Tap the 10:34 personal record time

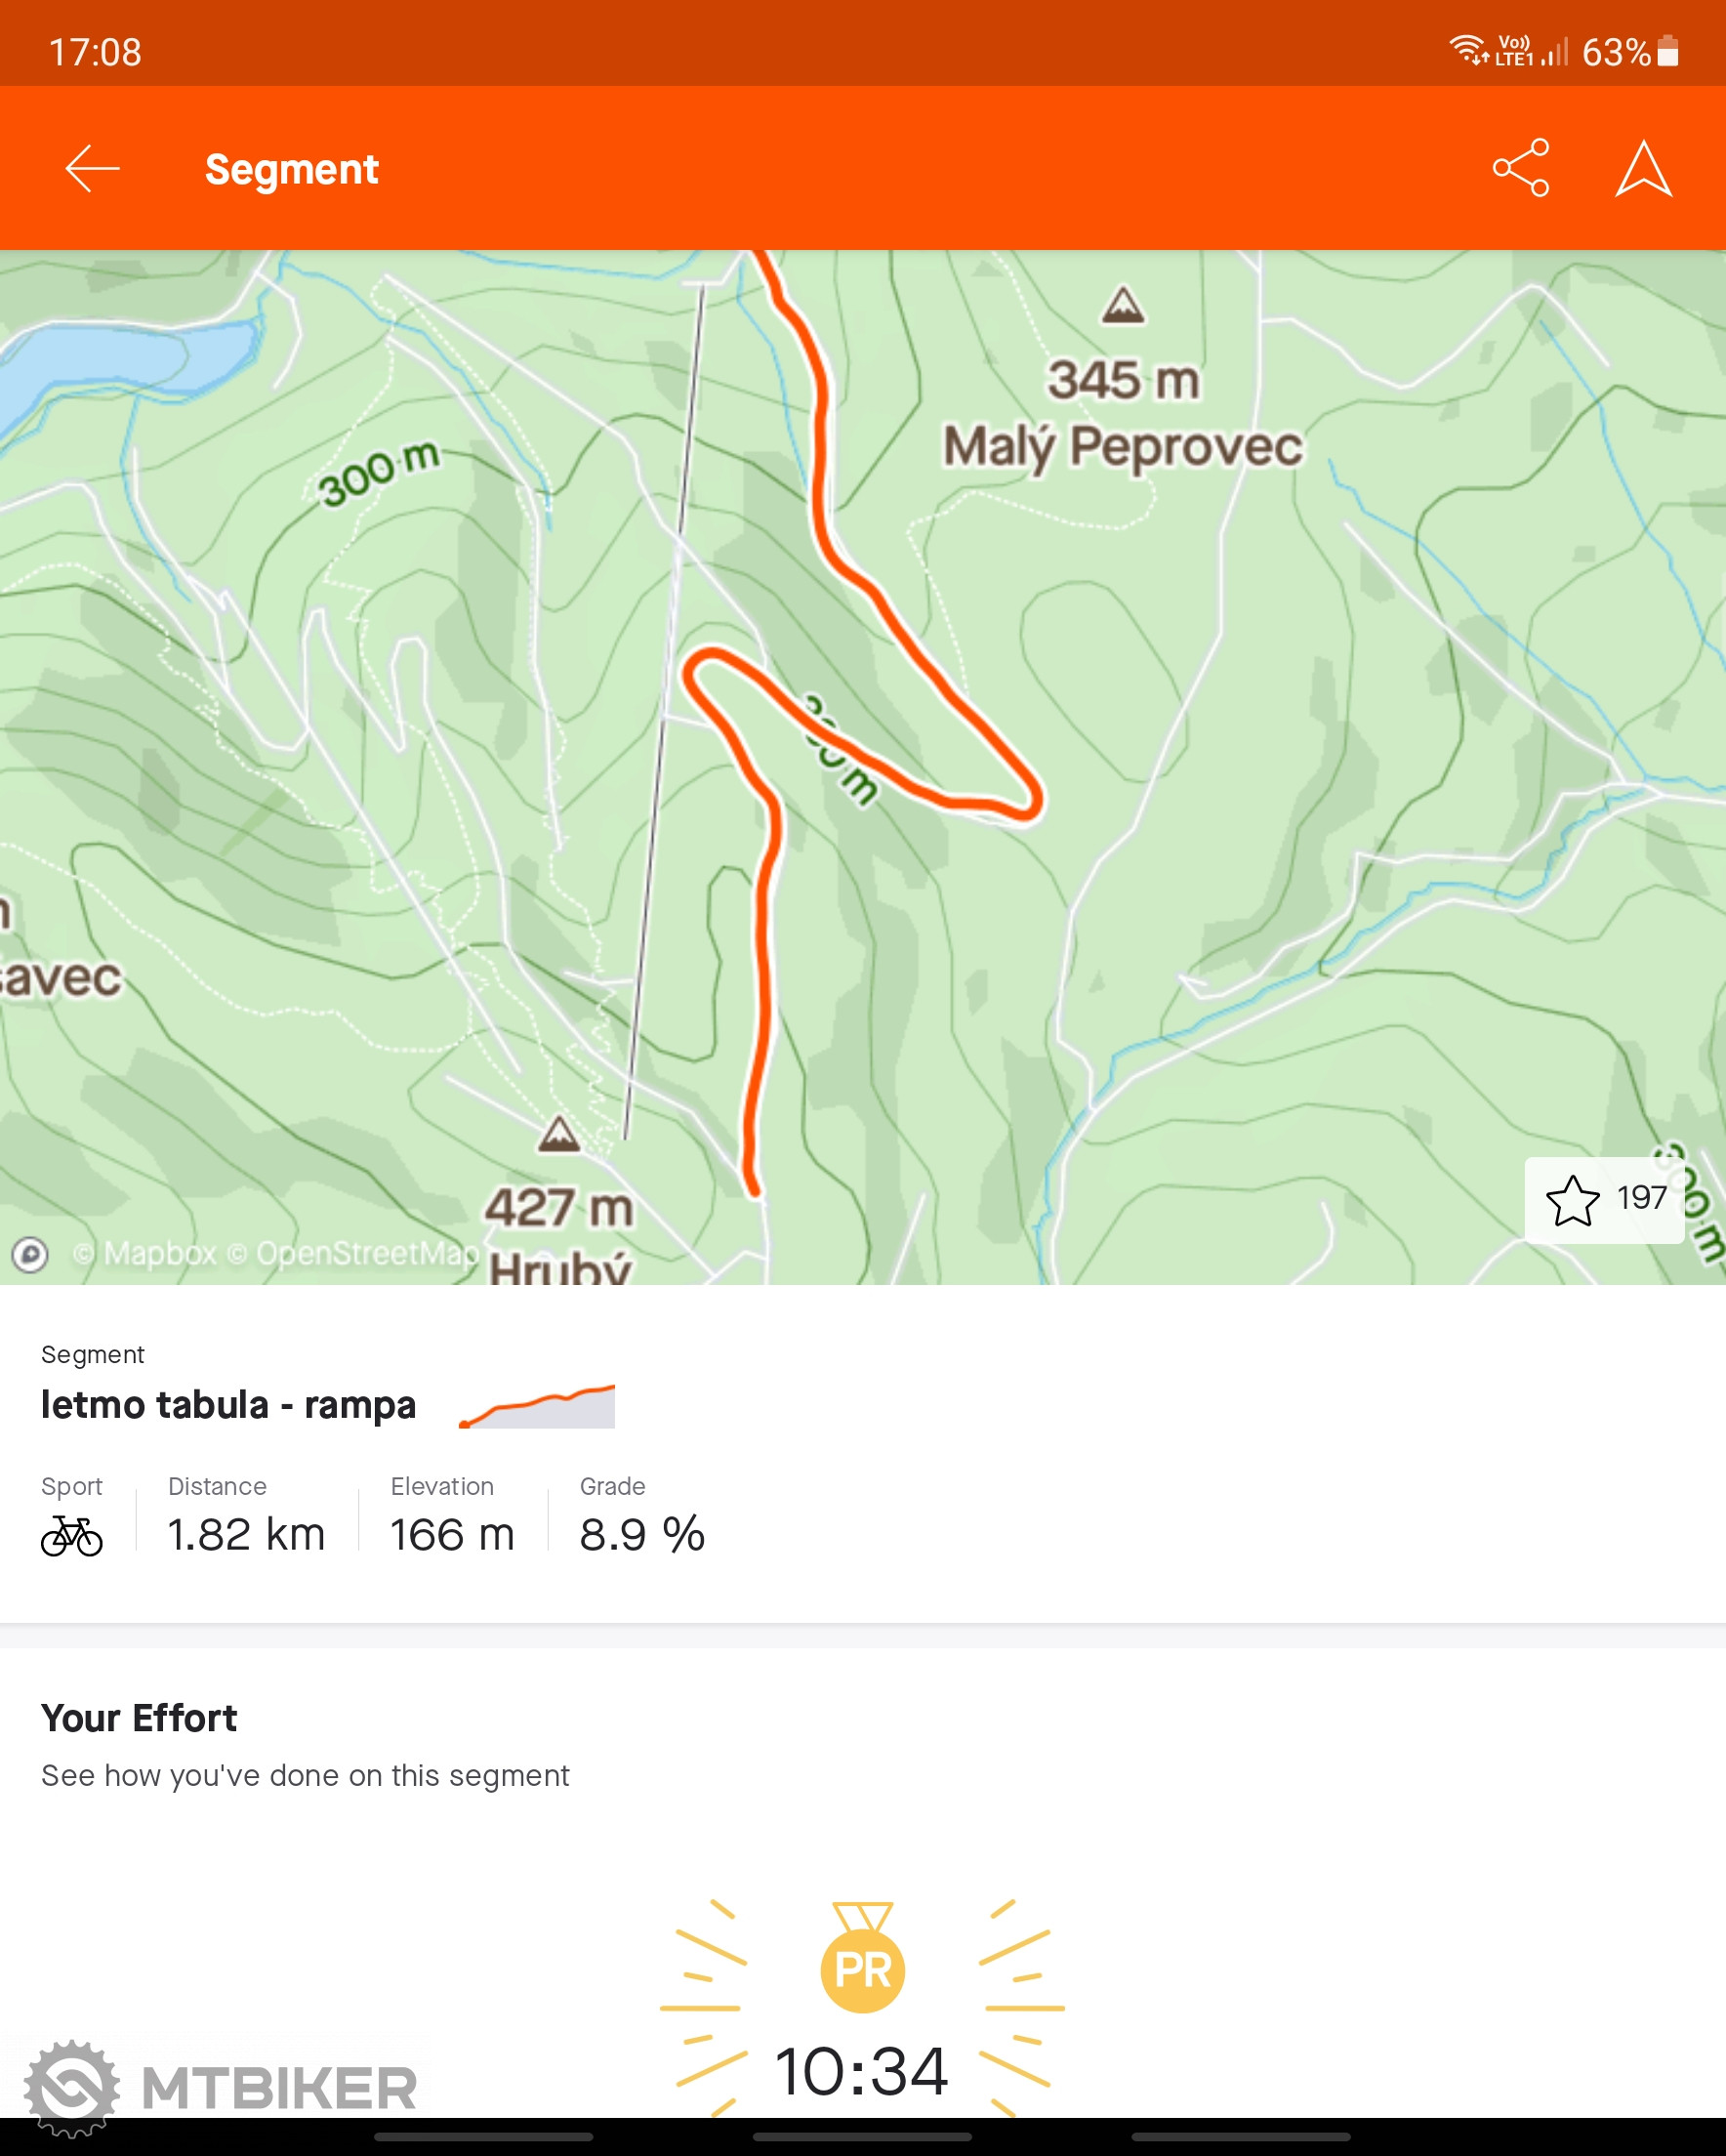(x=861, y=2071)
